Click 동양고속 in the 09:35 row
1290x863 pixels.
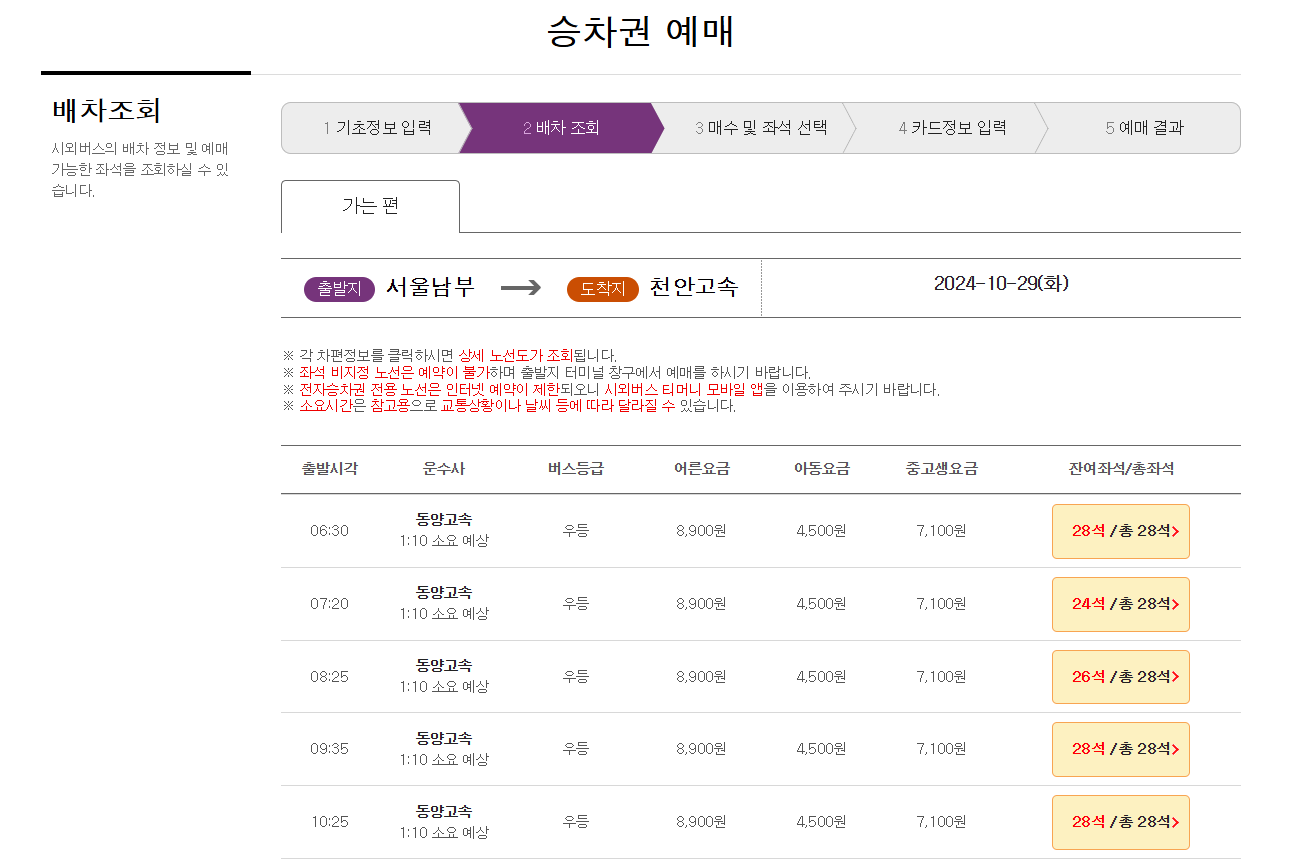(444, 738)
